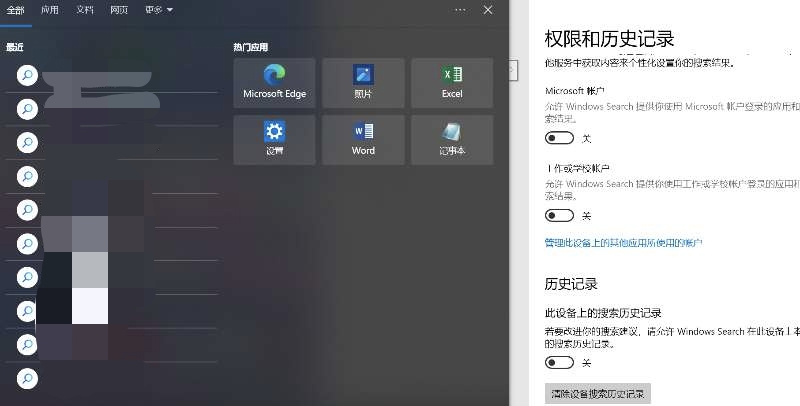
Task: Select the 网页 tab
Action: (119, 10)
